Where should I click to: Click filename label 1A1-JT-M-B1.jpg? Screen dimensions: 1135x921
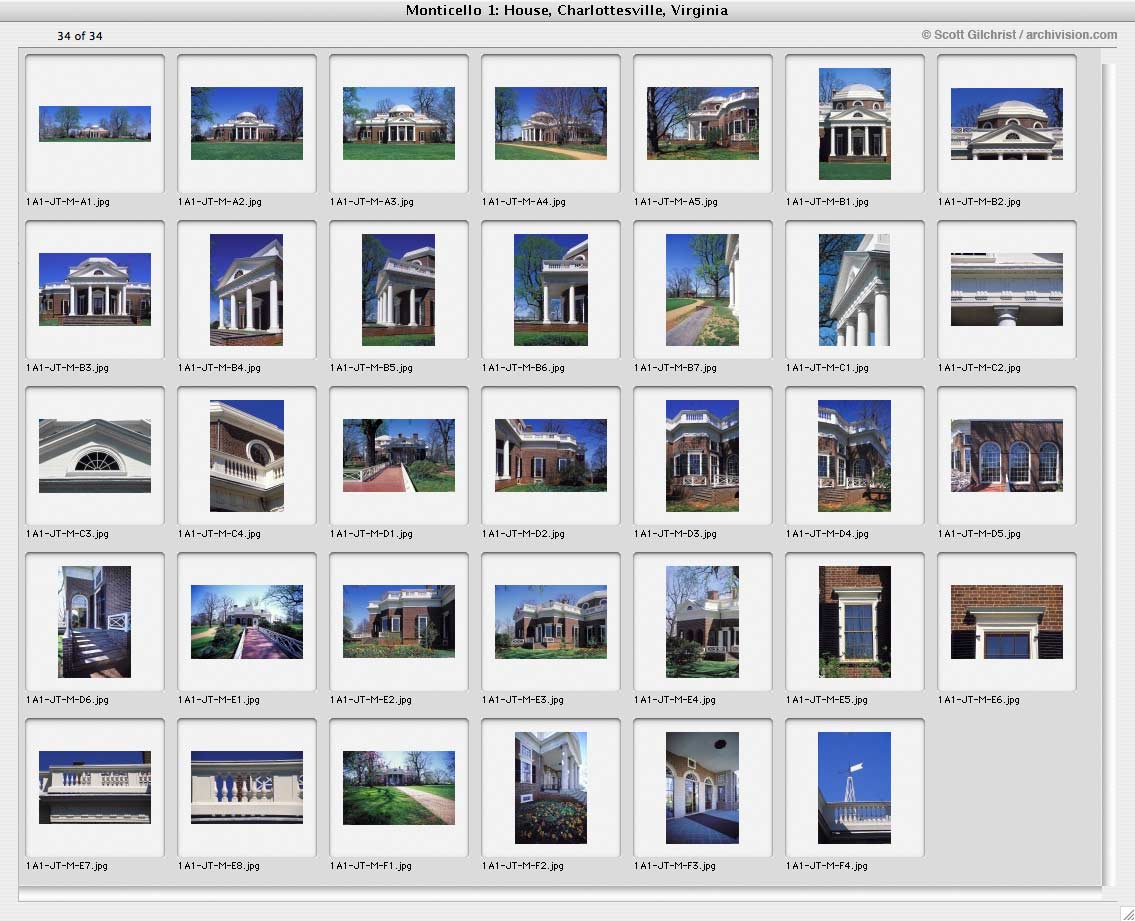pyautogui.click(x=827, y=202)
